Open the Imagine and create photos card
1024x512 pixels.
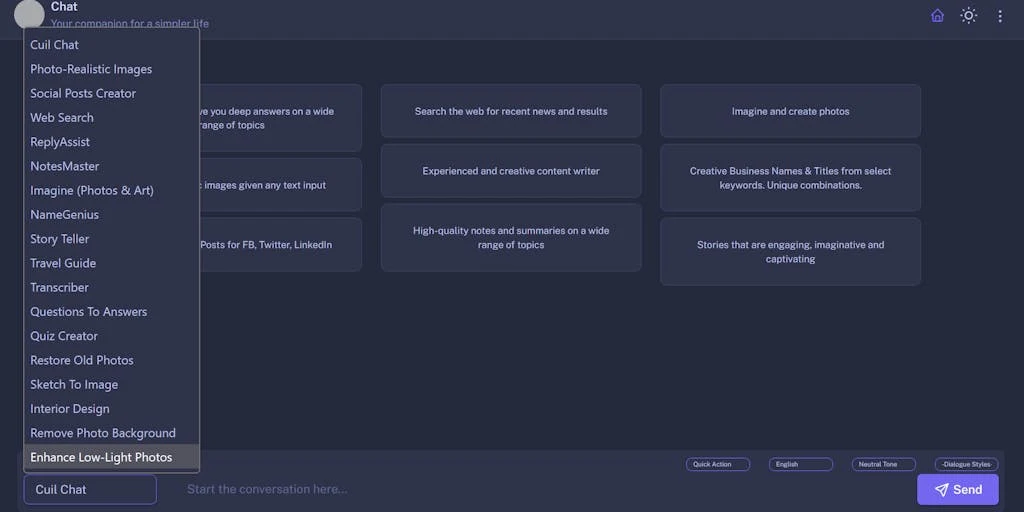(x=790, y=111)
